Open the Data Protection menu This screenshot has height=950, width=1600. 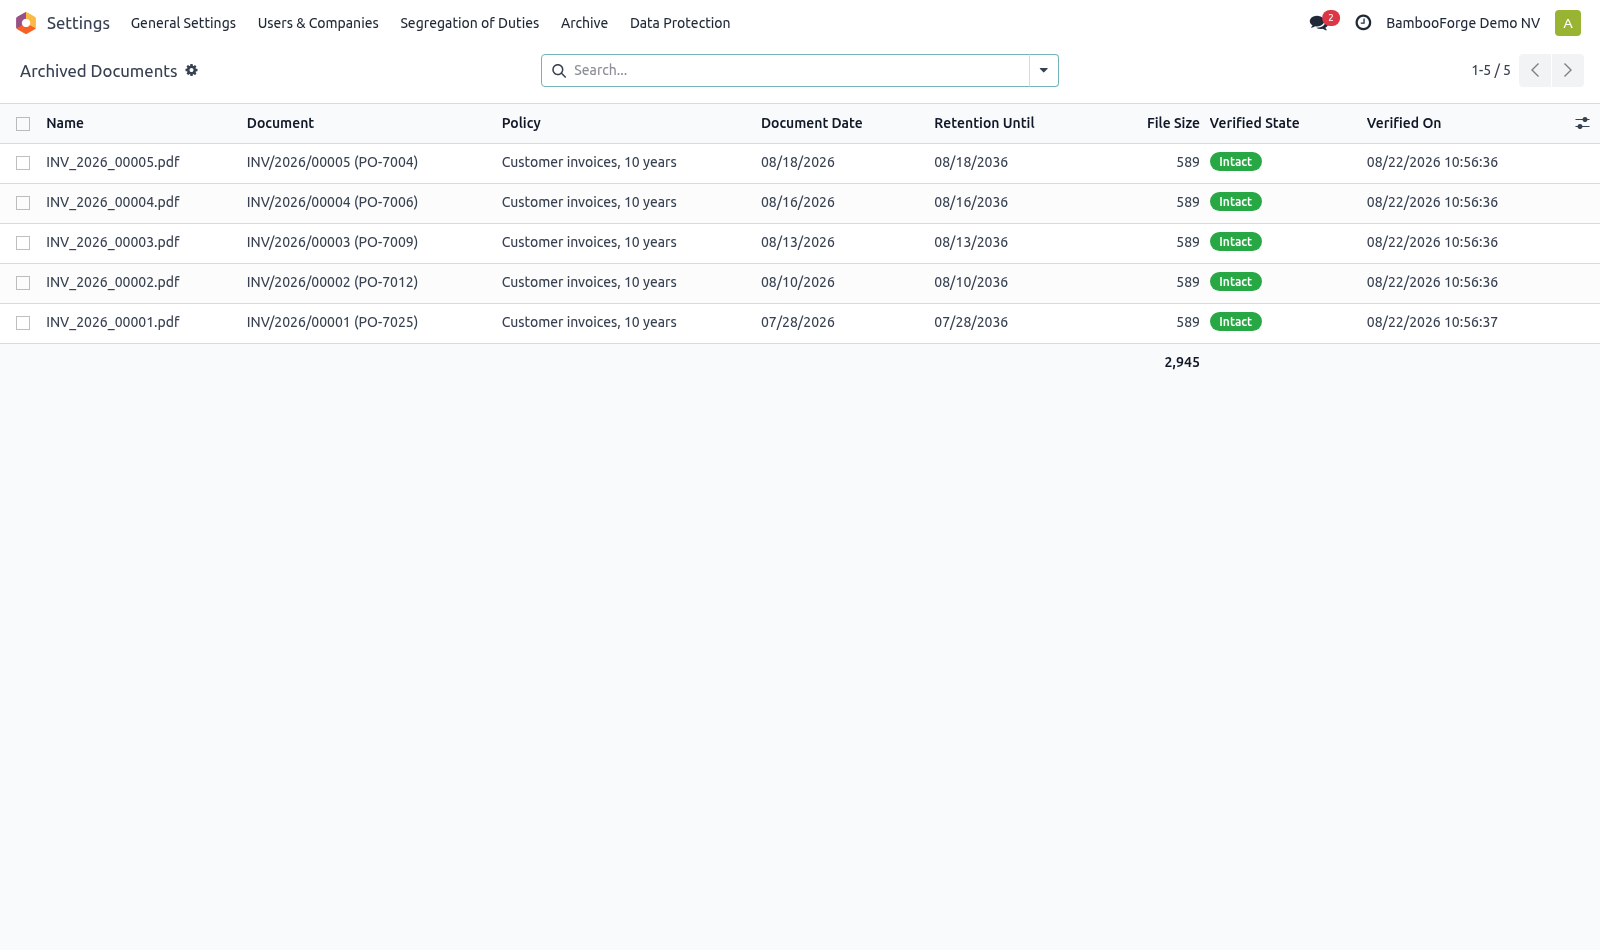point(680,23)
